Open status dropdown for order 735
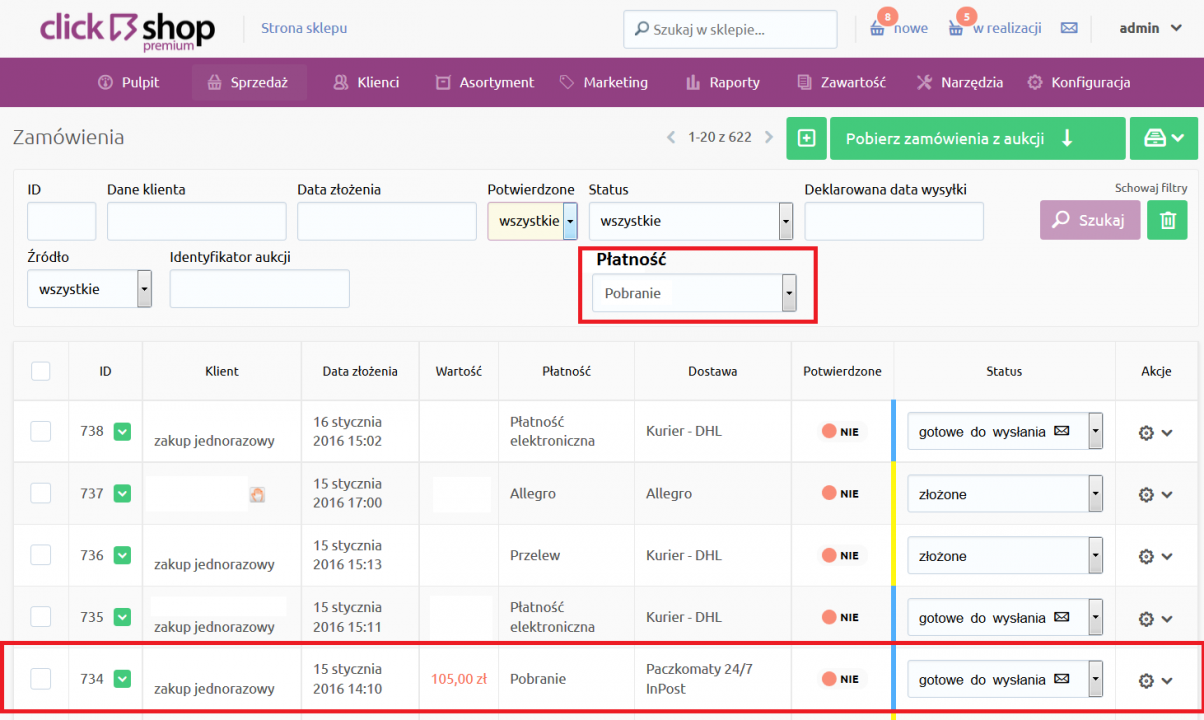 coord(1004,618)
